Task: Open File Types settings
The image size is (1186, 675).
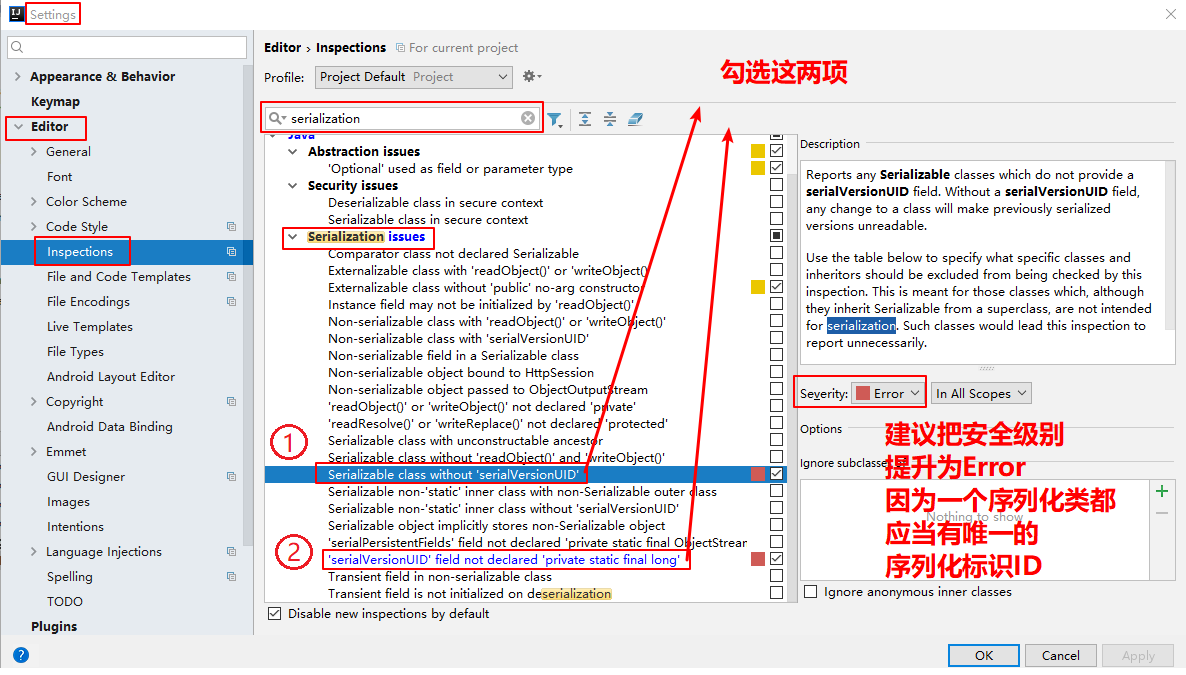Action: (x=75, y=351)
